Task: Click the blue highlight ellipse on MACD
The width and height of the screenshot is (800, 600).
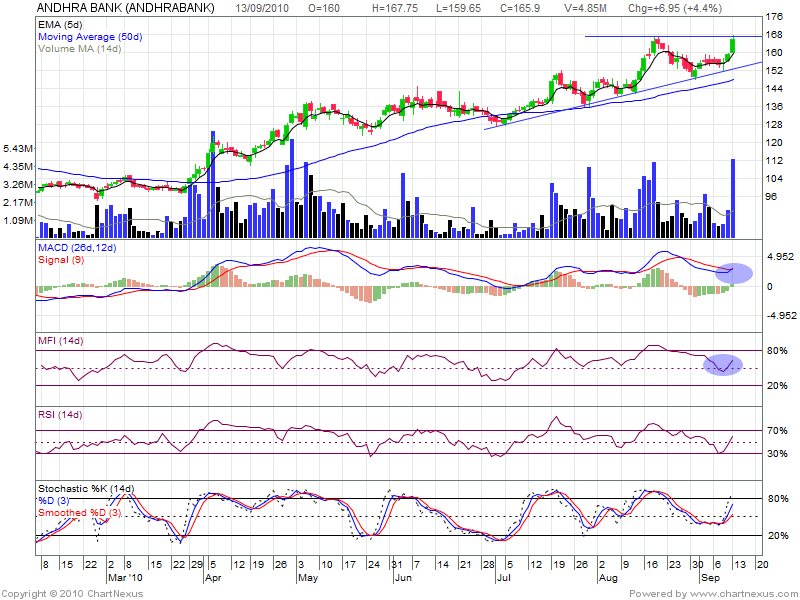Action: coord(732,272)
